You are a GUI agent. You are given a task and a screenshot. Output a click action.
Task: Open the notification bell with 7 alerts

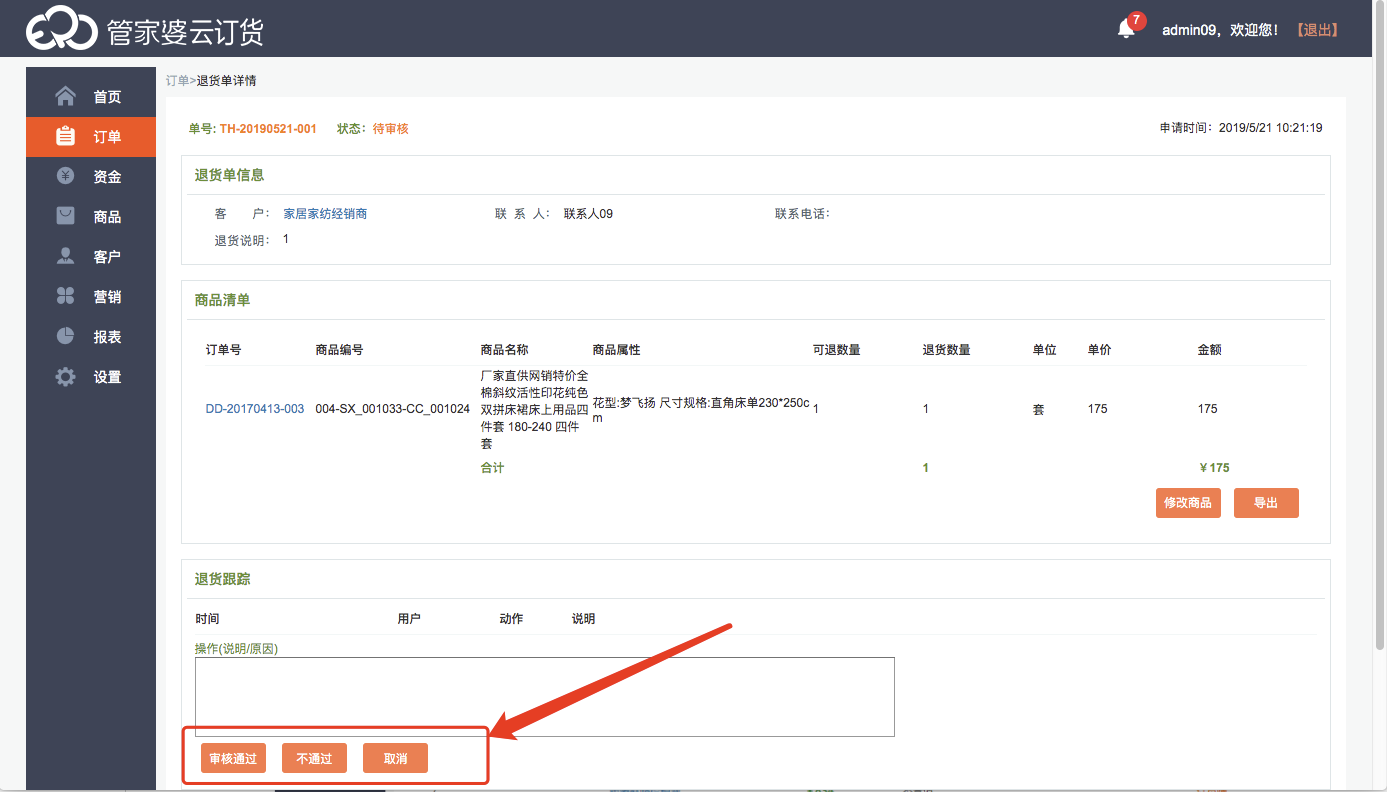1127,29
